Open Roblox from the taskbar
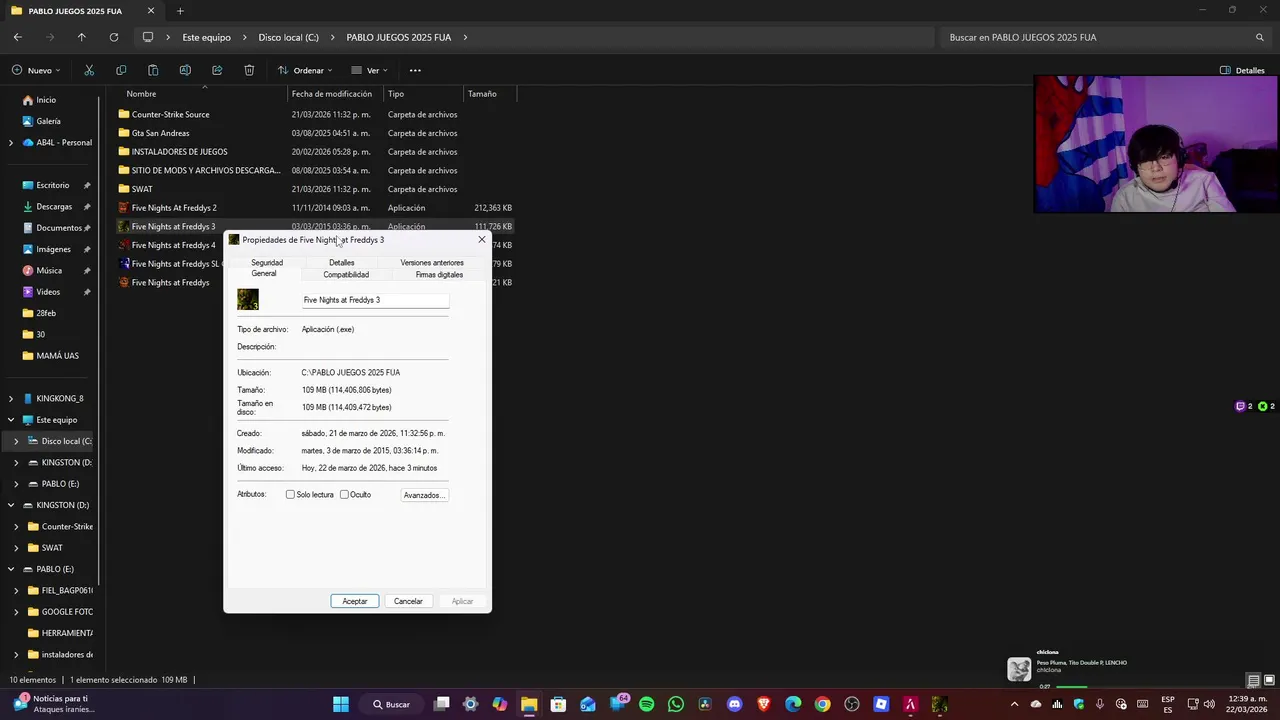The image size is (1280, 720). [881, 704]
